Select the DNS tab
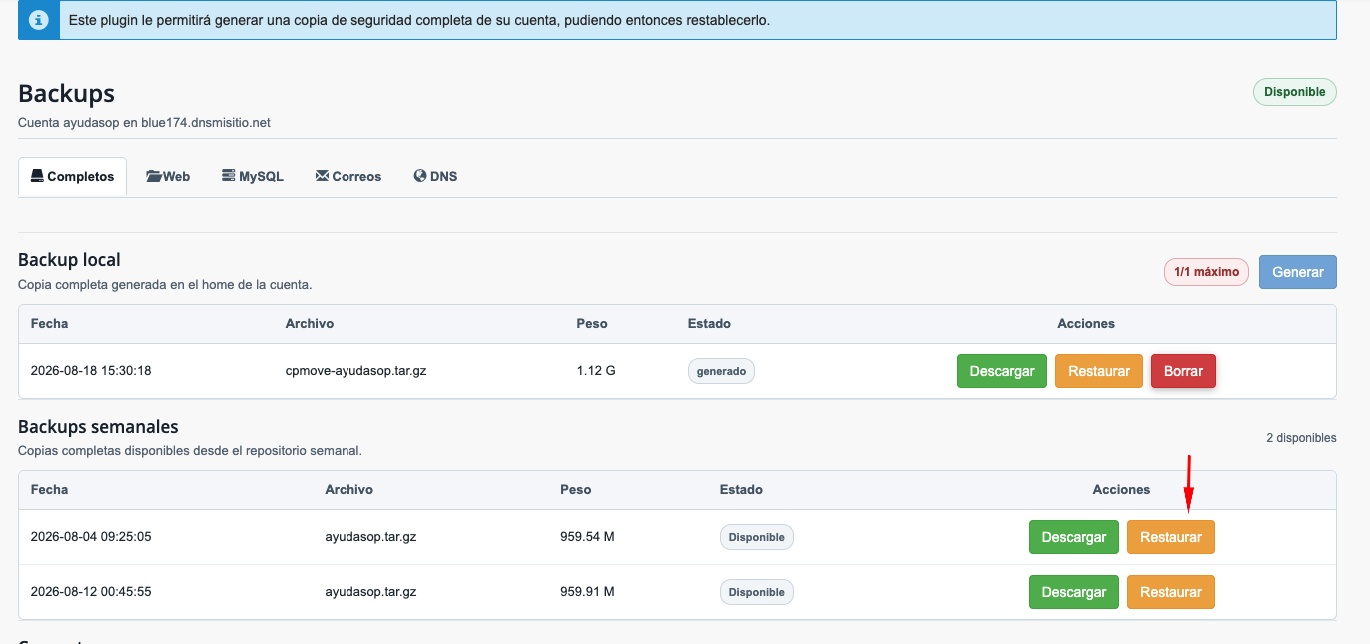The image size is (1370, 644). pyautogui.click(x=435, y=176)
